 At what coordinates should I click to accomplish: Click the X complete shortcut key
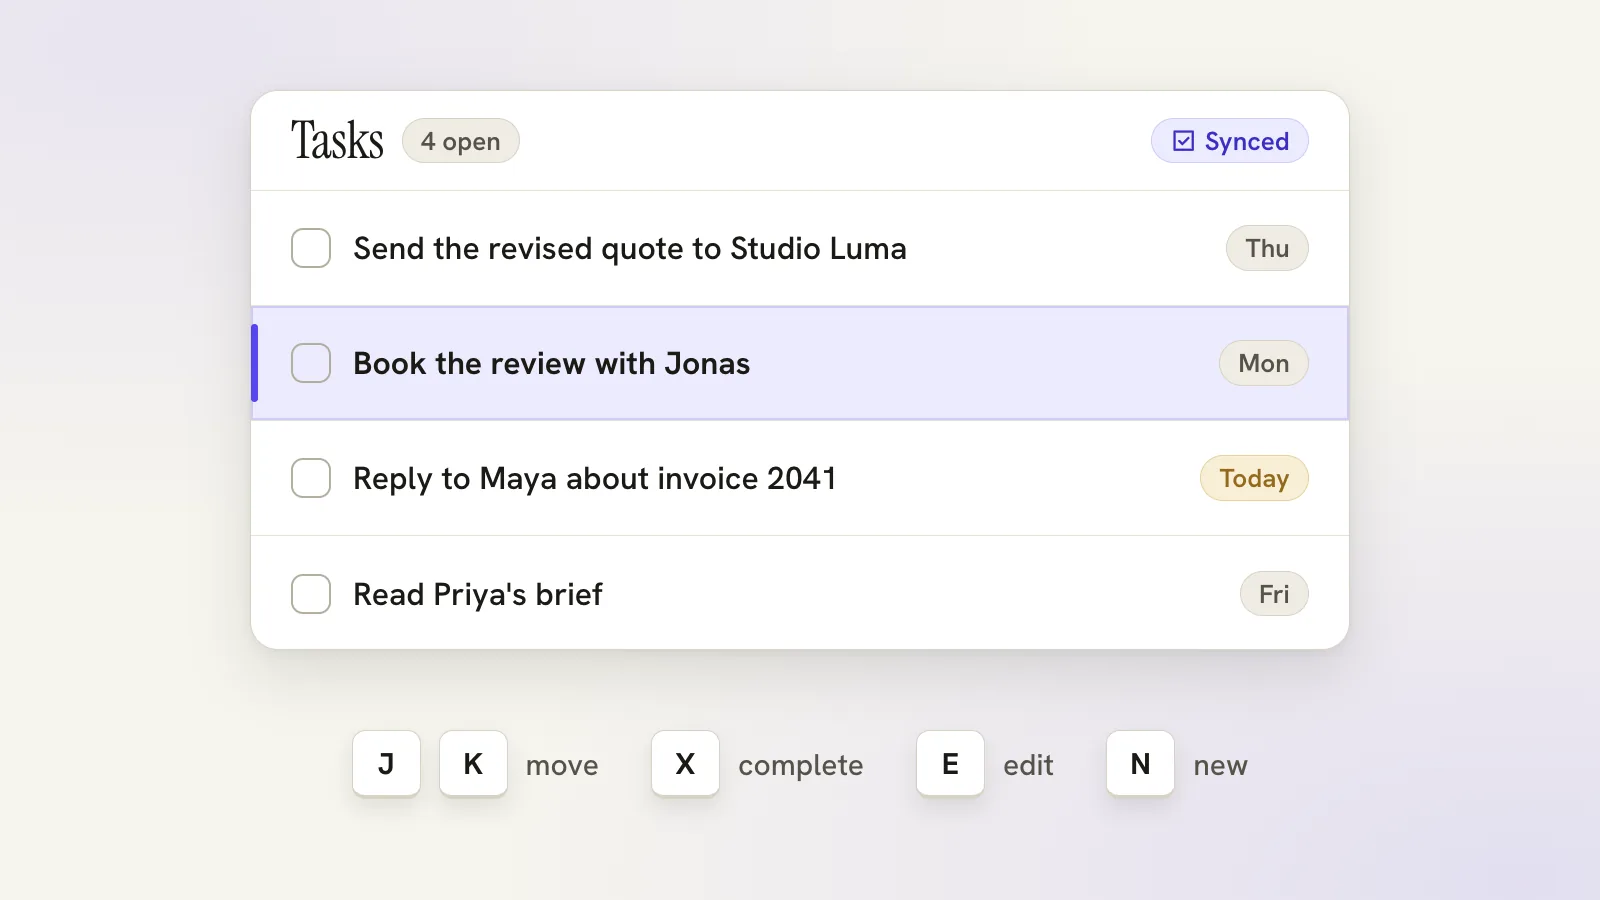pyautogui.click(x=685, y=764)
